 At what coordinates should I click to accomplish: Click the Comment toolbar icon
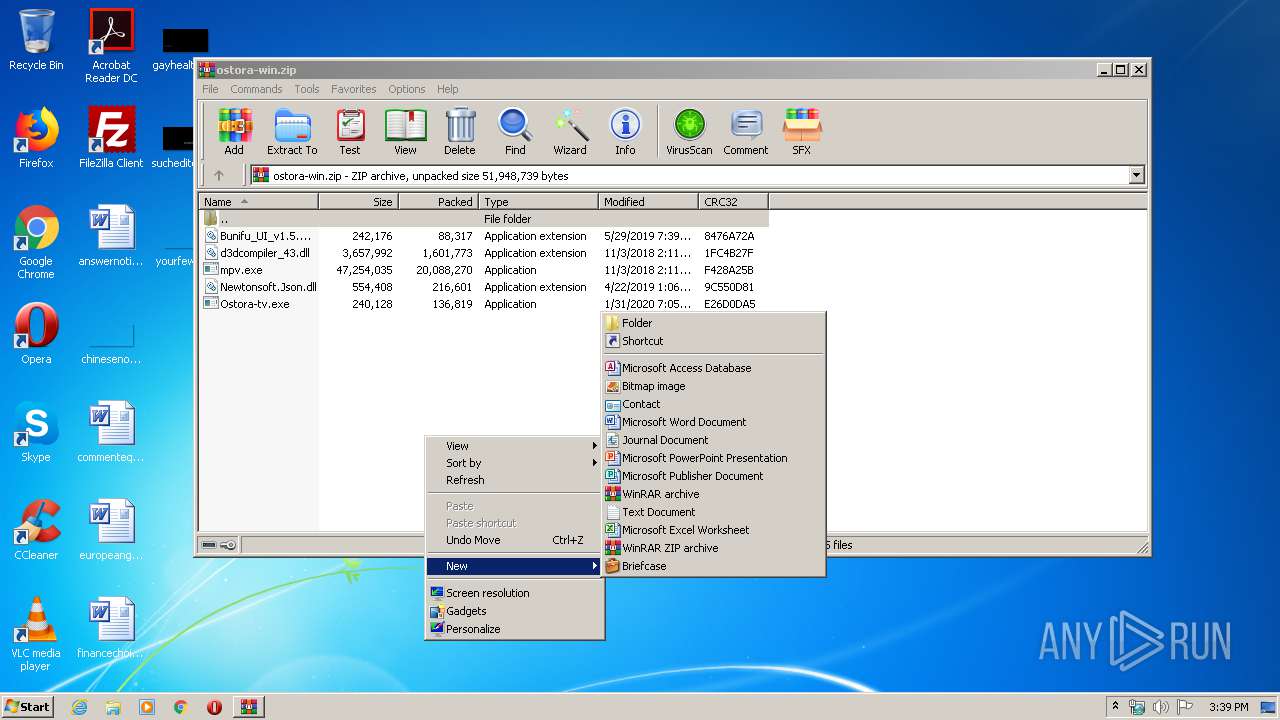pyautogui.click(x=746, y=132)
